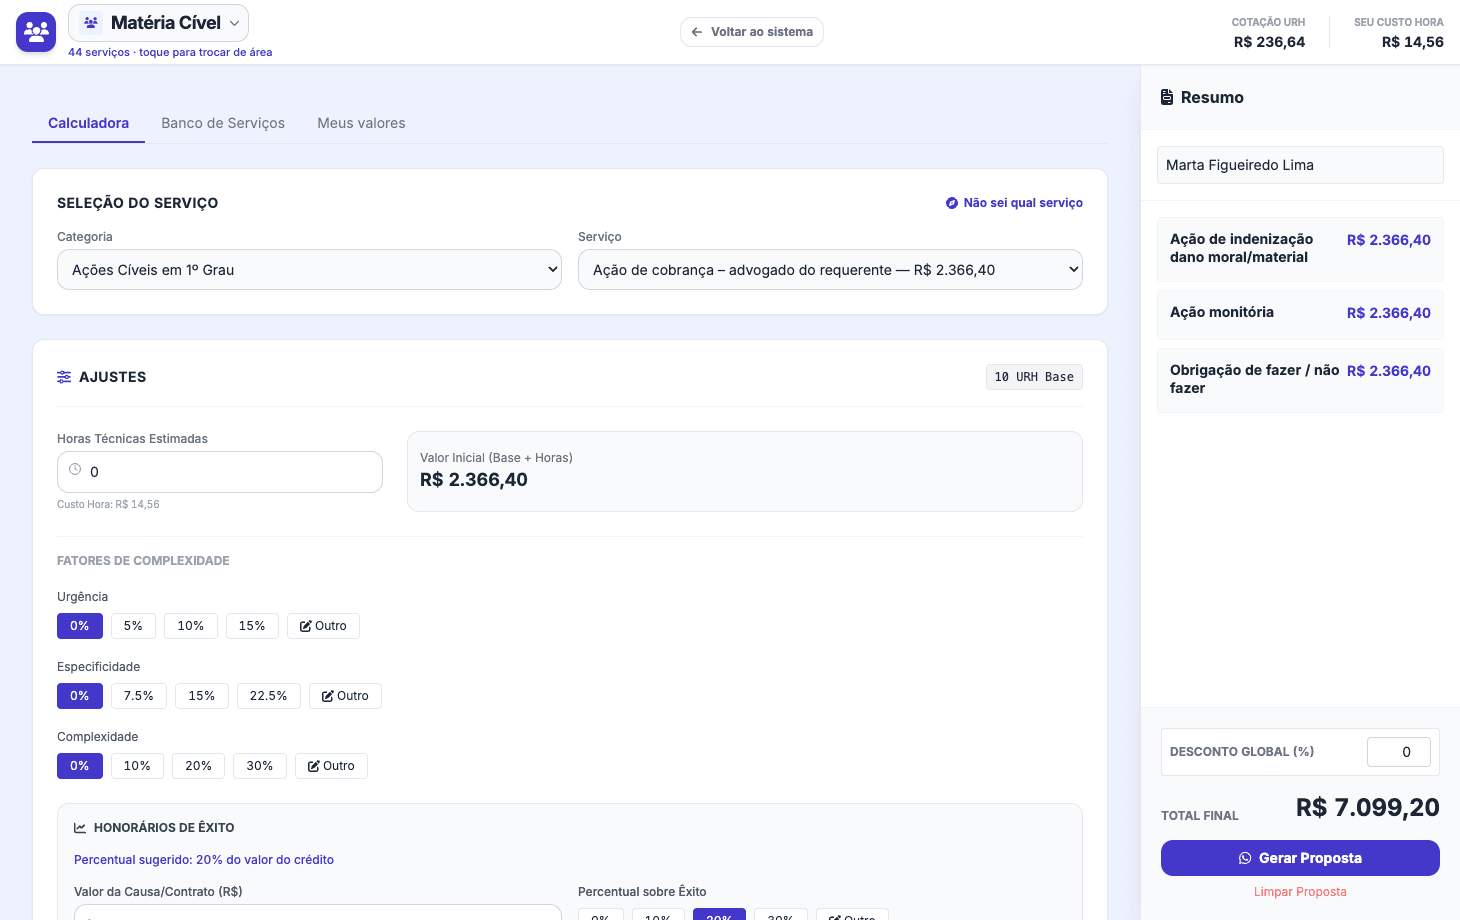Switch to Banco de Serviços tab

[x=223, y=123]
